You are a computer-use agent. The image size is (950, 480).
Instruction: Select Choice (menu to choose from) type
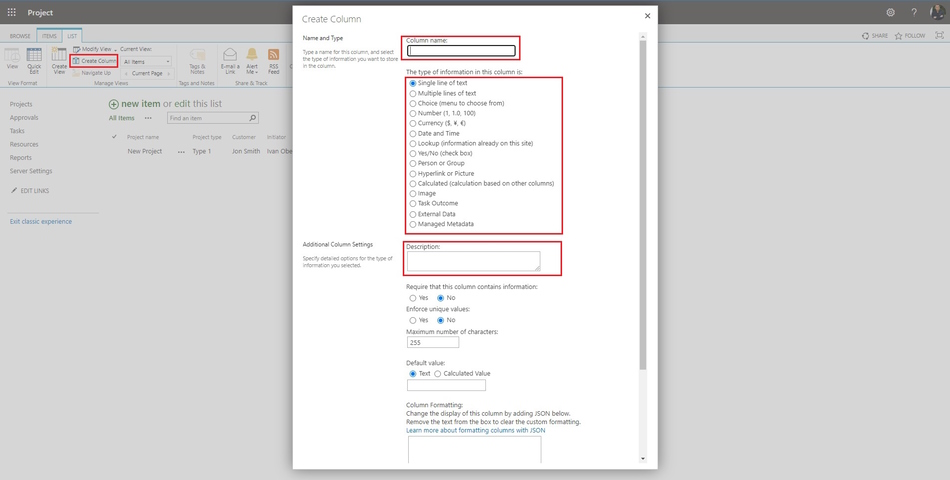[413, 103]
